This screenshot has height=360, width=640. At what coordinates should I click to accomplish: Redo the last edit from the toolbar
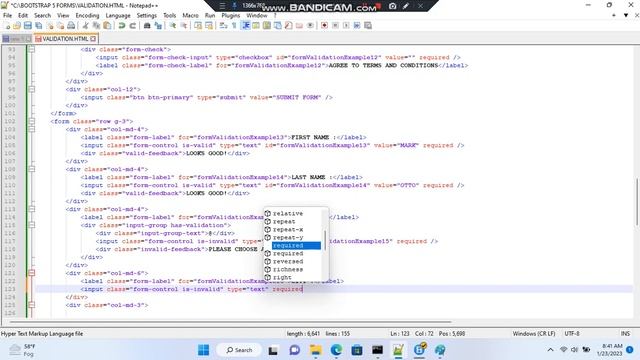pyautogui.click(x=132, y=26)
